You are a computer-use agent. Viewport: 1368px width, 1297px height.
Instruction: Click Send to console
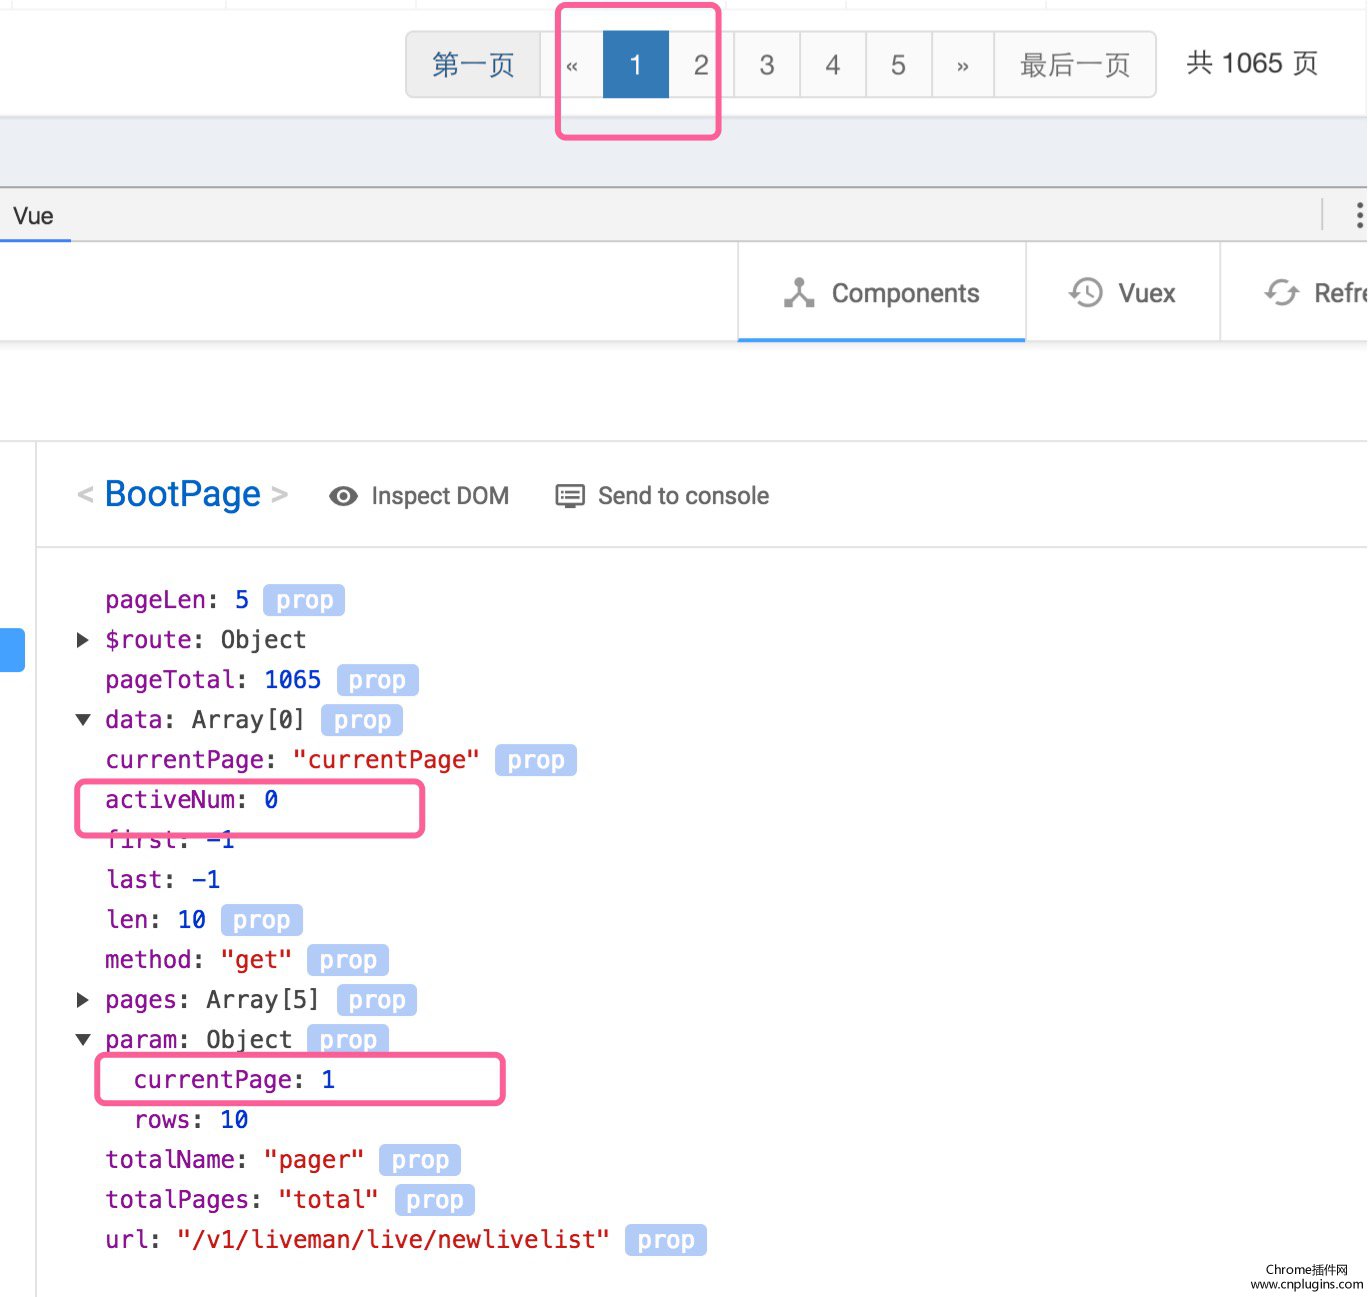point(662,496)
